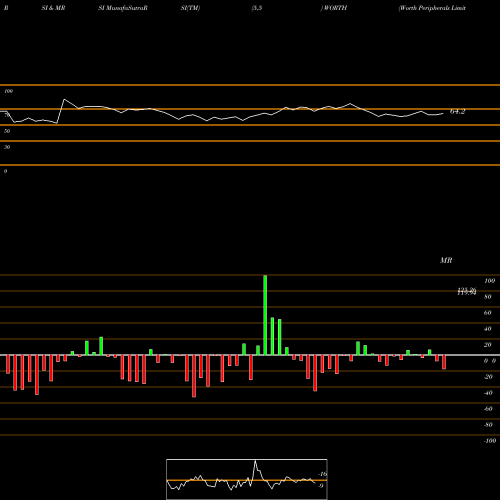Screen dimensions: 500x500
Task: Click the RSI line peak near left
Action: [64, 99]
